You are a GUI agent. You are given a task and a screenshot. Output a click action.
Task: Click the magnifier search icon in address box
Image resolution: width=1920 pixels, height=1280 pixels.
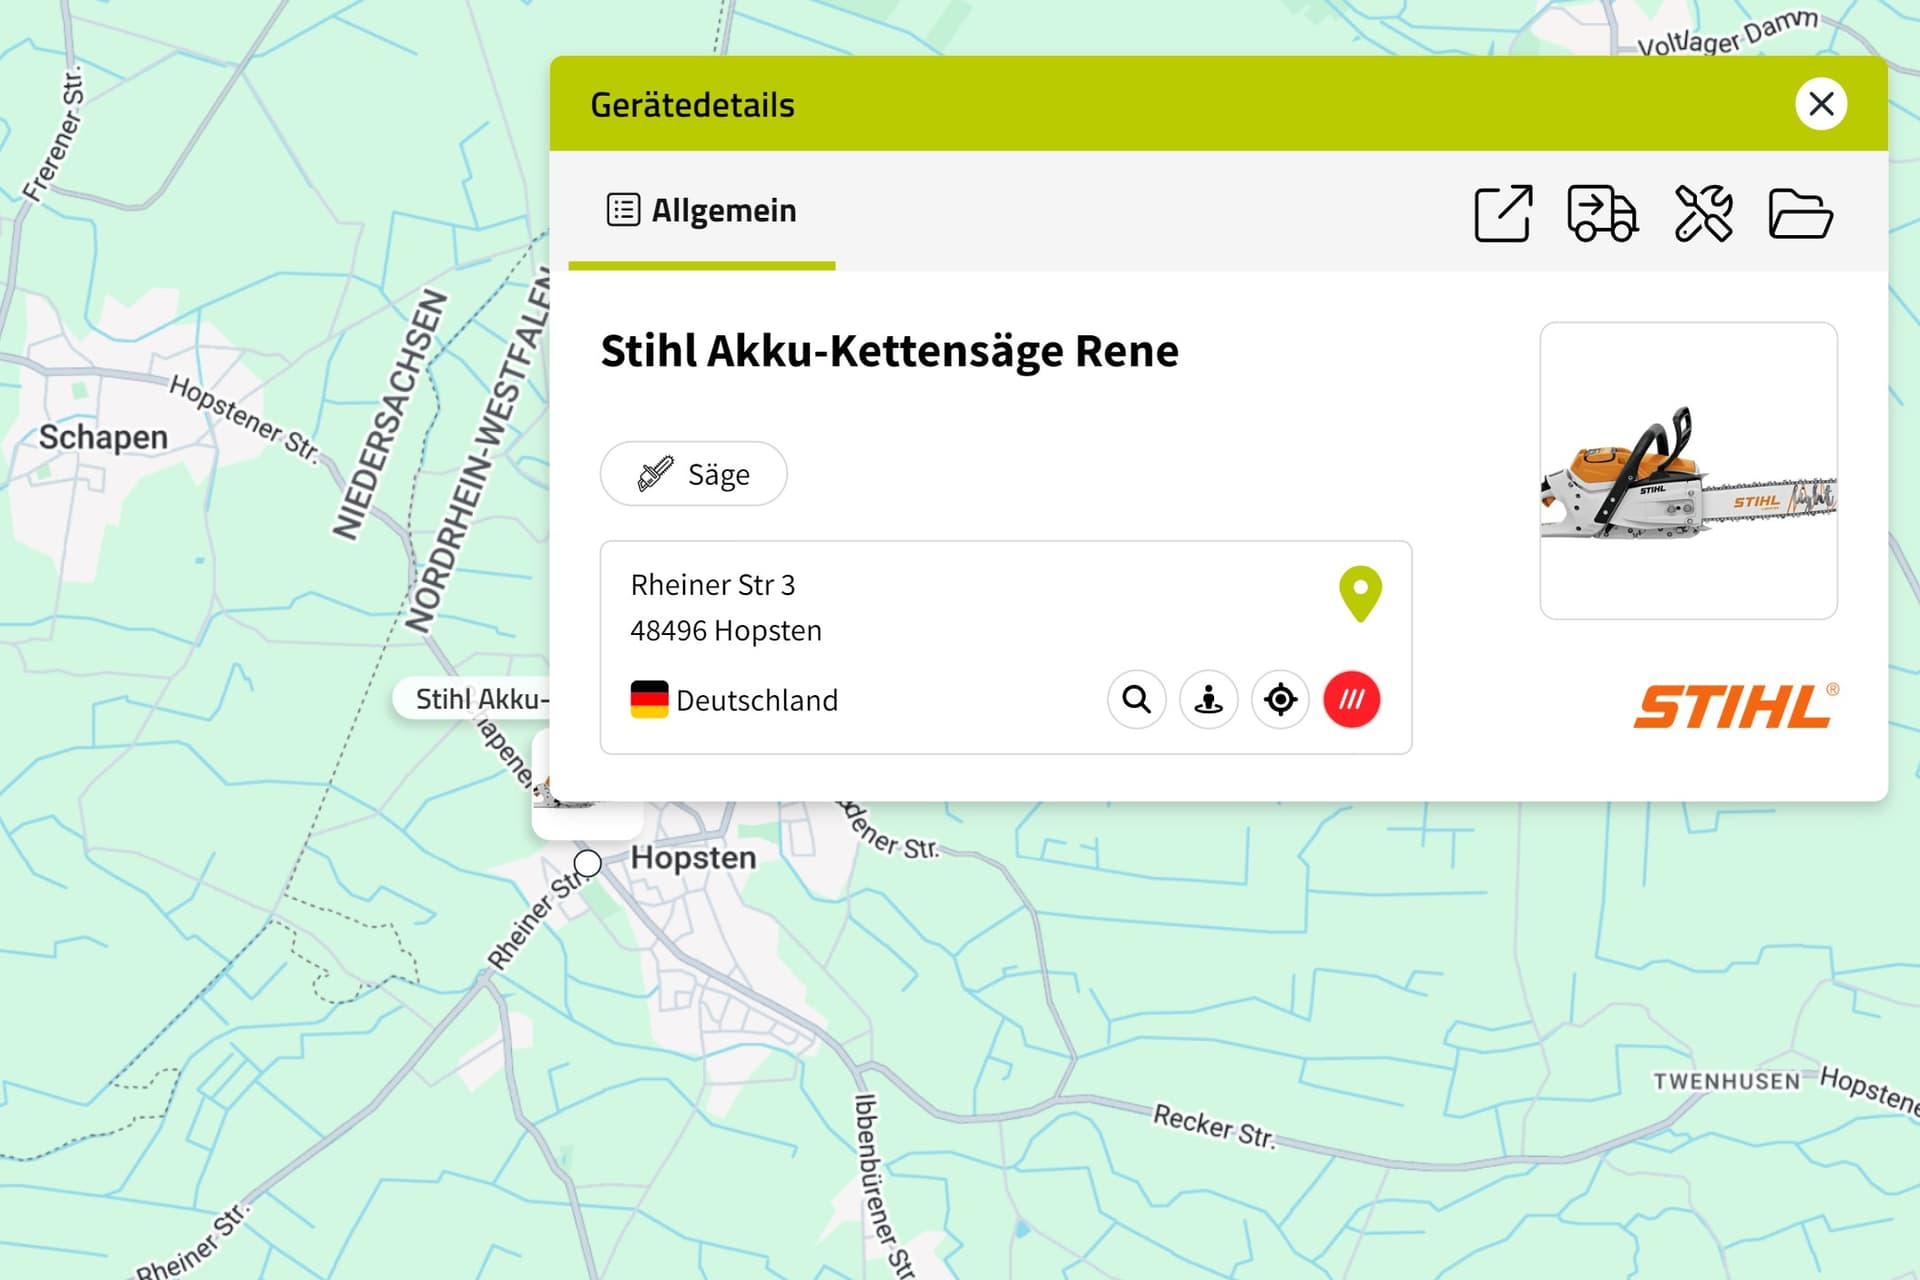point(1137,699)
